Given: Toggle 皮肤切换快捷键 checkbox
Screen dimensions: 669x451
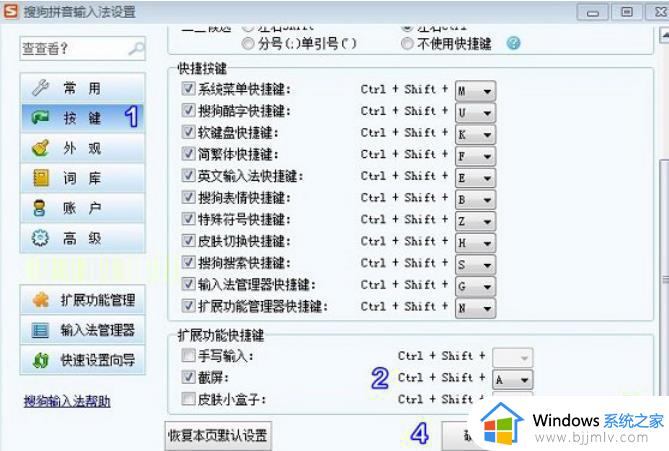Looking at the screenshot, I should point(188,240).
